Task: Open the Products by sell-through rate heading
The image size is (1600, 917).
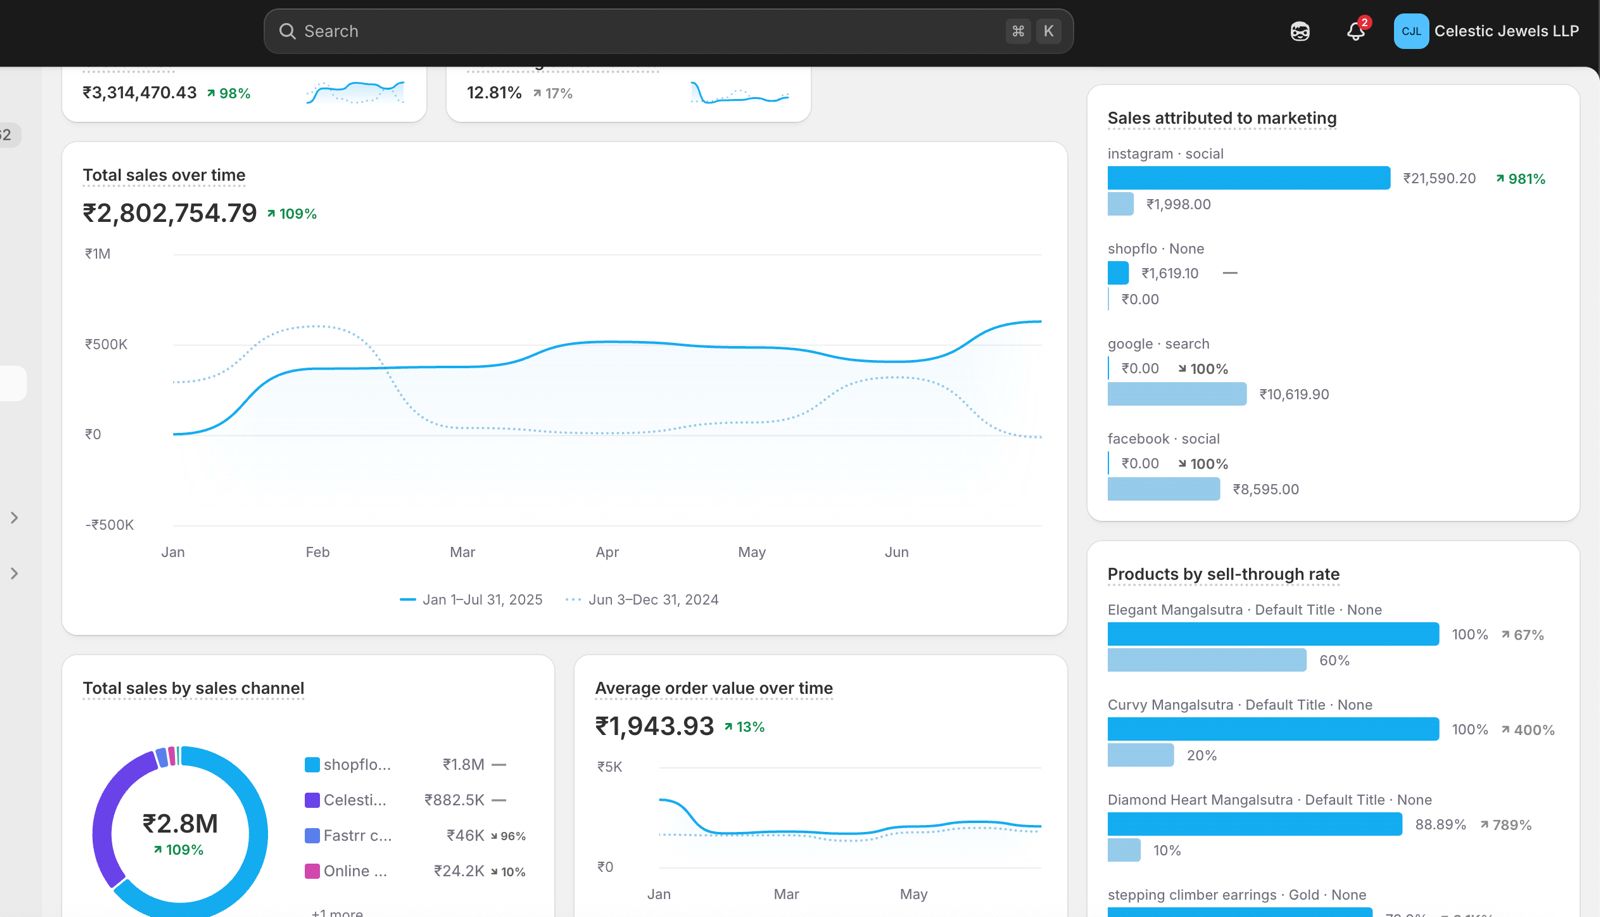Action: click(x=1223, y=574)
